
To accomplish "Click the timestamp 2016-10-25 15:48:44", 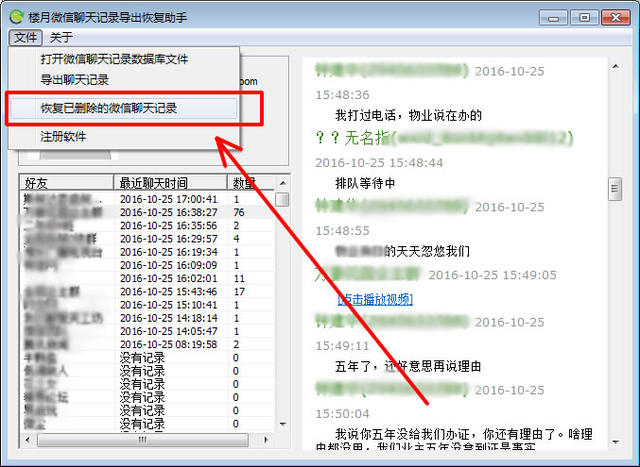I will [x=379, y=163].
